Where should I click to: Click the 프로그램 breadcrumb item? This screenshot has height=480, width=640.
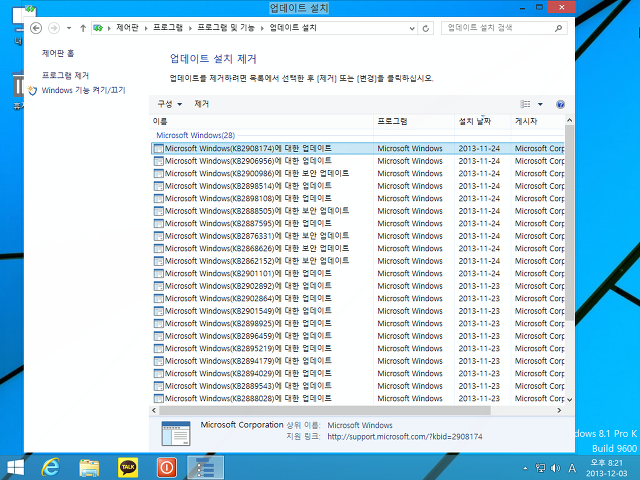pos(168,28)
